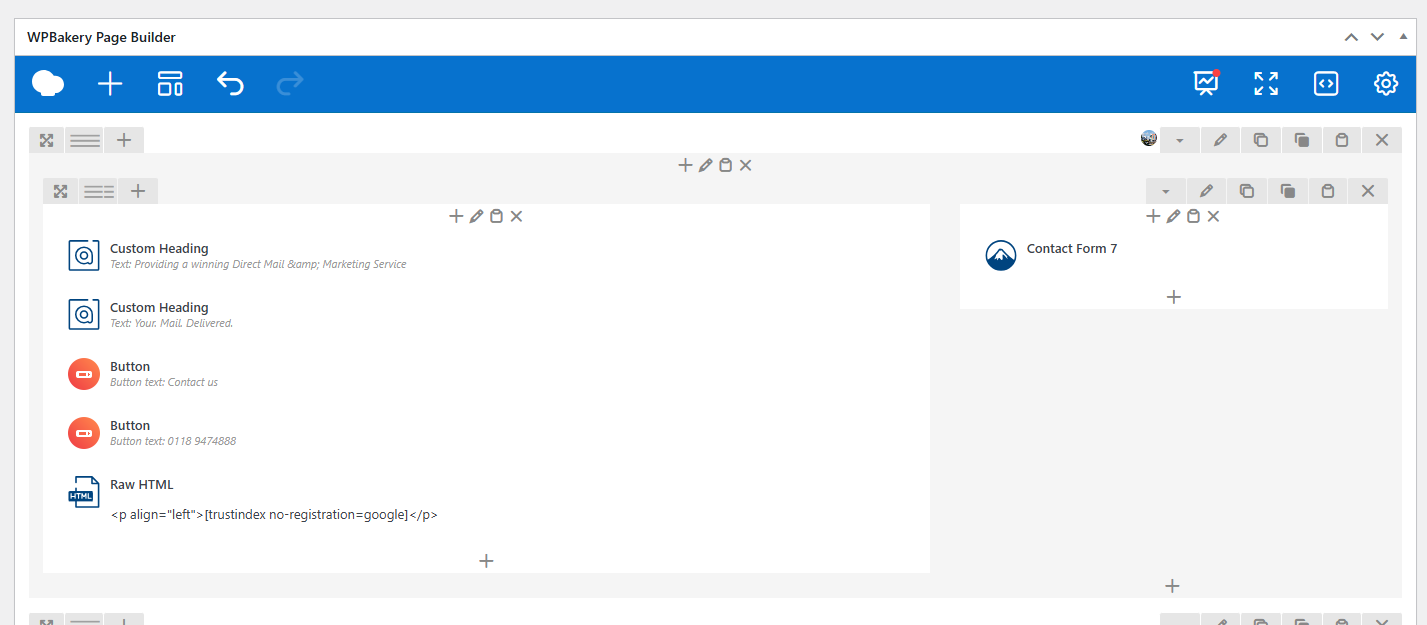Append element below Raw HTML using plus
Image resolution: width=1427 pixels, height=625 pixels.
click(x=486, y=561)
